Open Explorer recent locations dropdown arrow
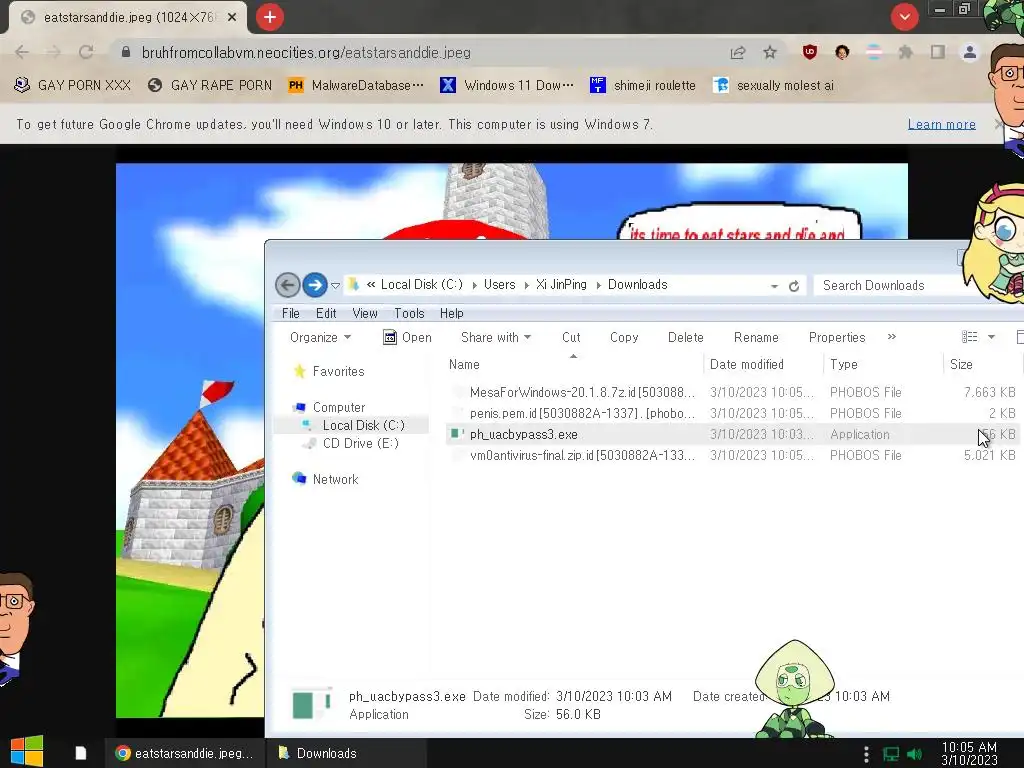Viewport: 1024px width, 768px height. (x=335, y=285)
